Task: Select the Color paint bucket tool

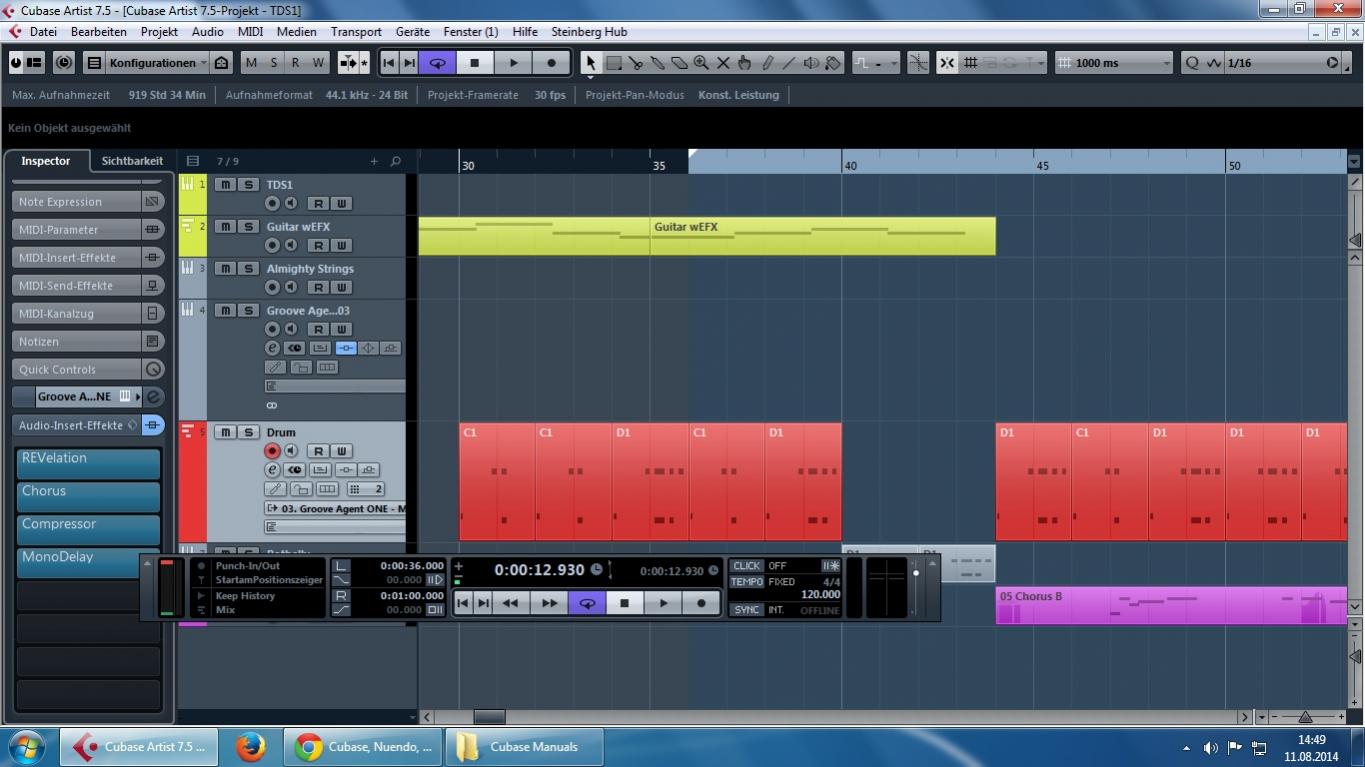Action: [x=833, y=62]
